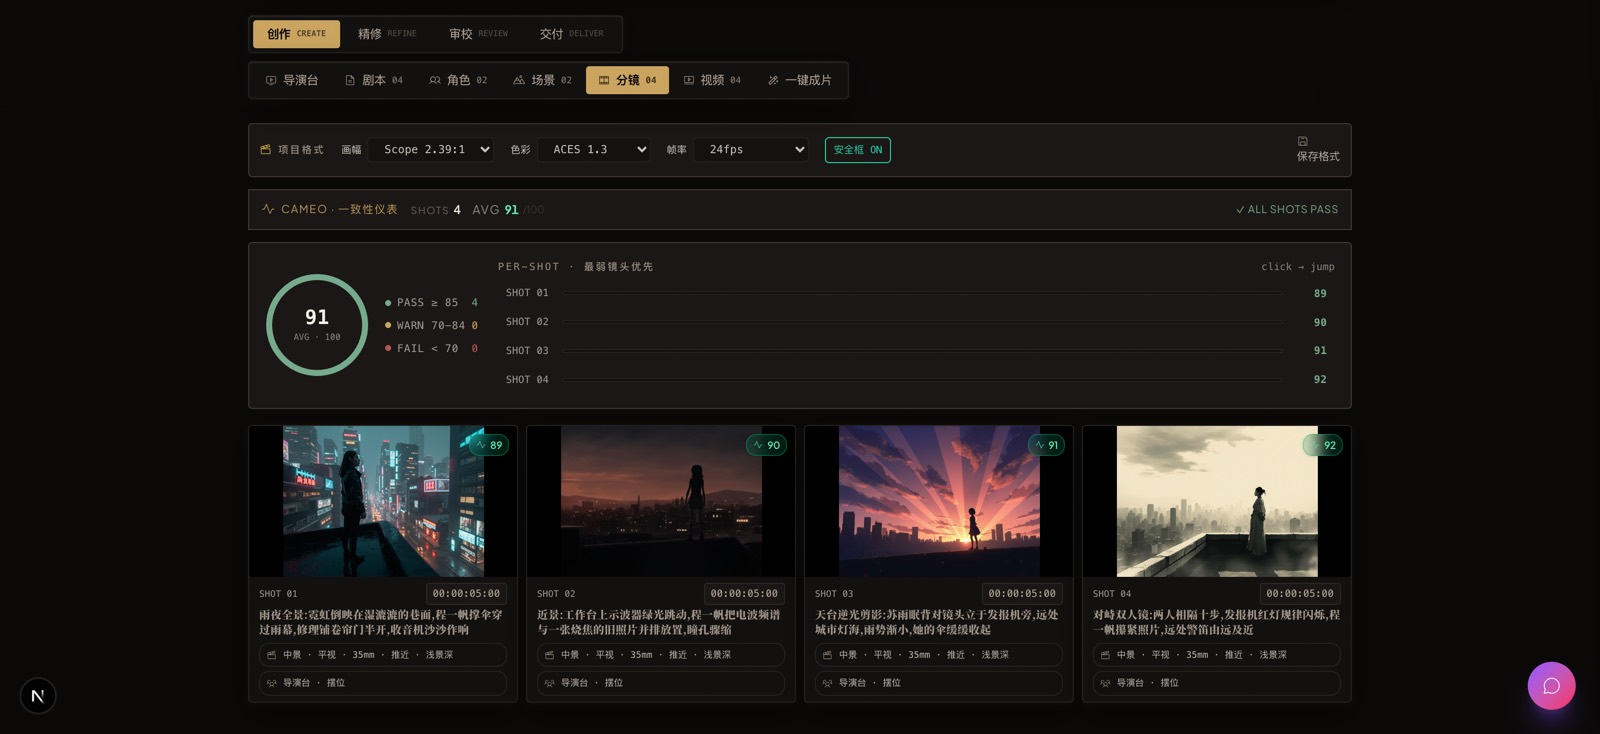
Task: Edit SHOT 03 timecode 00:00:05:00
Action: [x=1022, y=594]
